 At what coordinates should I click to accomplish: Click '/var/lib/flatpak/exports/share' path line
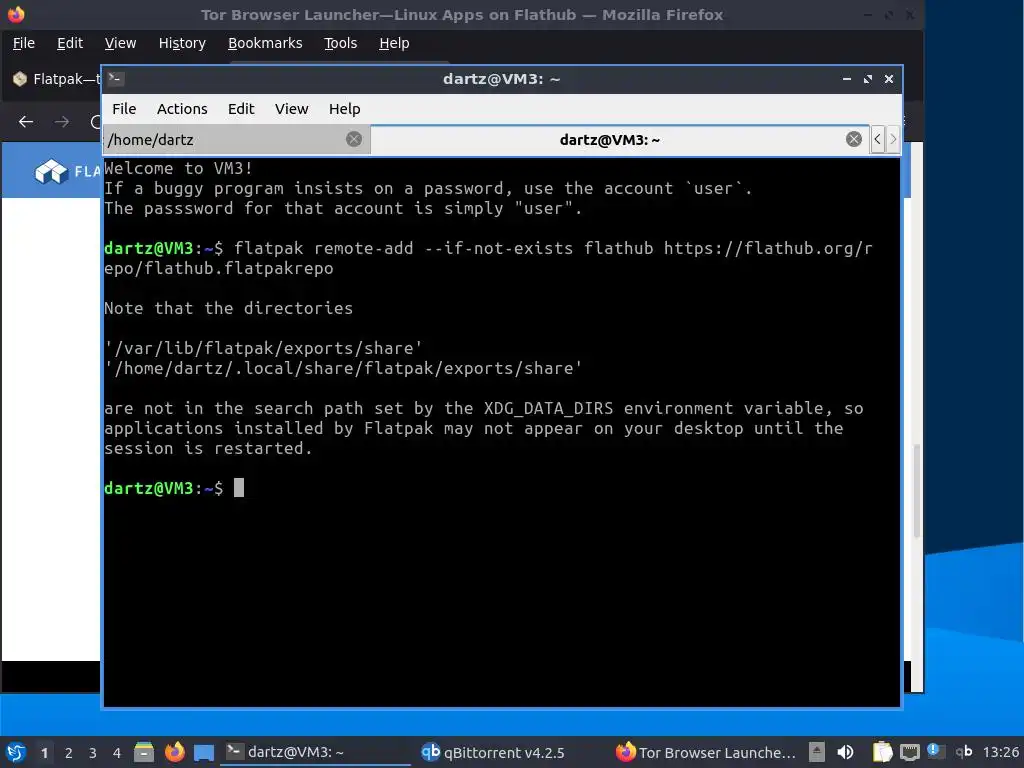point(263,348)
